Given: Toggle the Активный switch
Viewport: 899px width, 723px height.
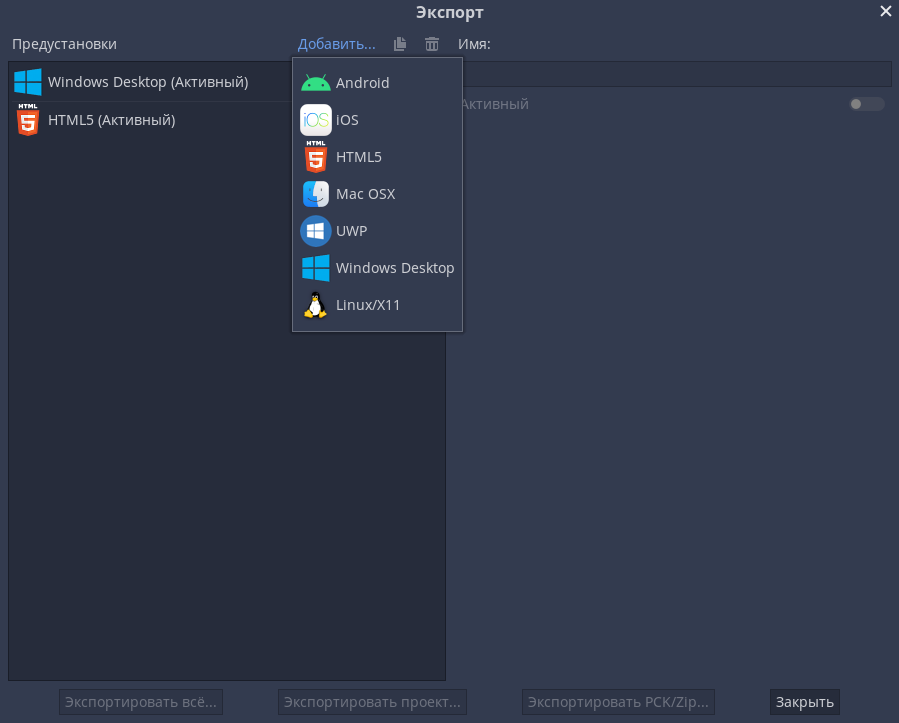Looking at the screenshot, I should tap(866, 104).
